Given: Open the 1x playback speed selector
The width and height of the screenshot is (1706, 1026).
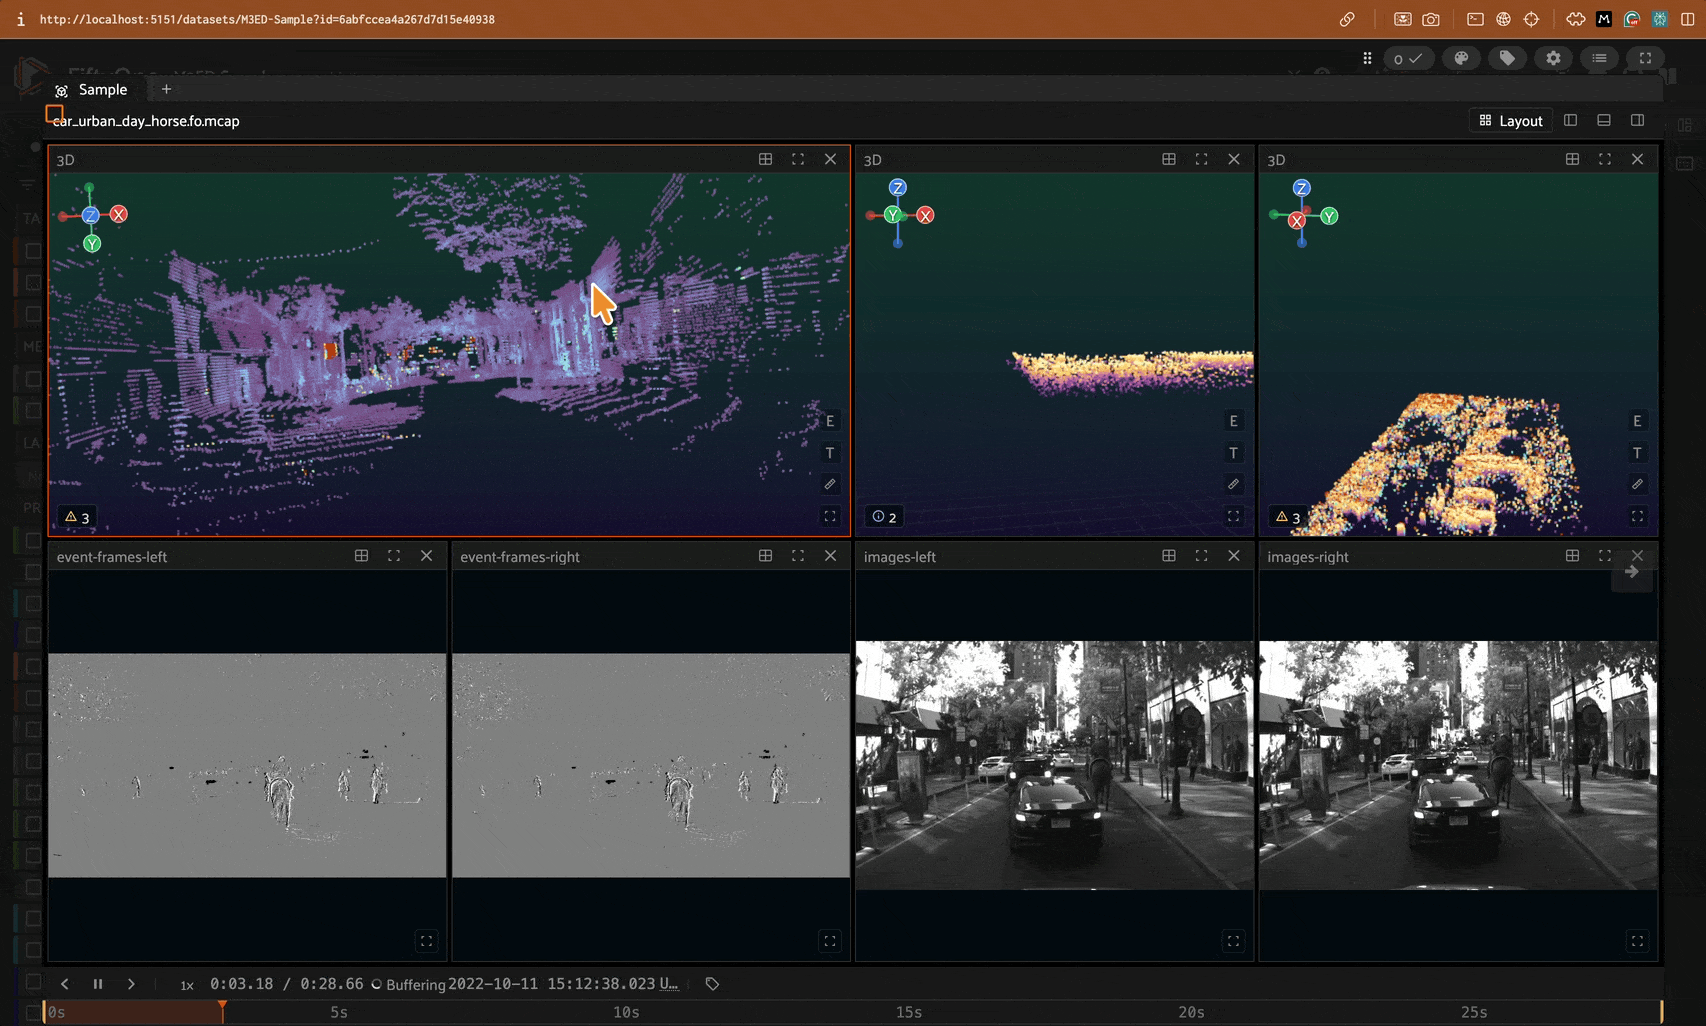Looking at the screenshot, I should [x=187, y=985].
